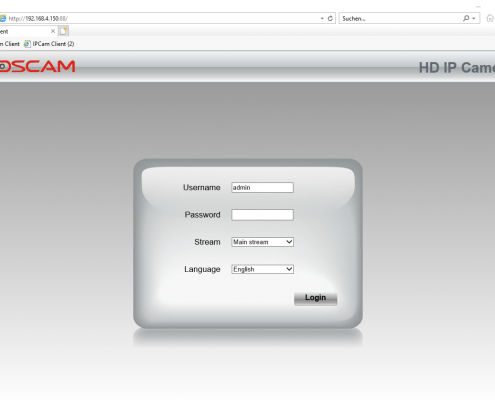
Task: Click the Foscam logo
Action: [37, 66]
